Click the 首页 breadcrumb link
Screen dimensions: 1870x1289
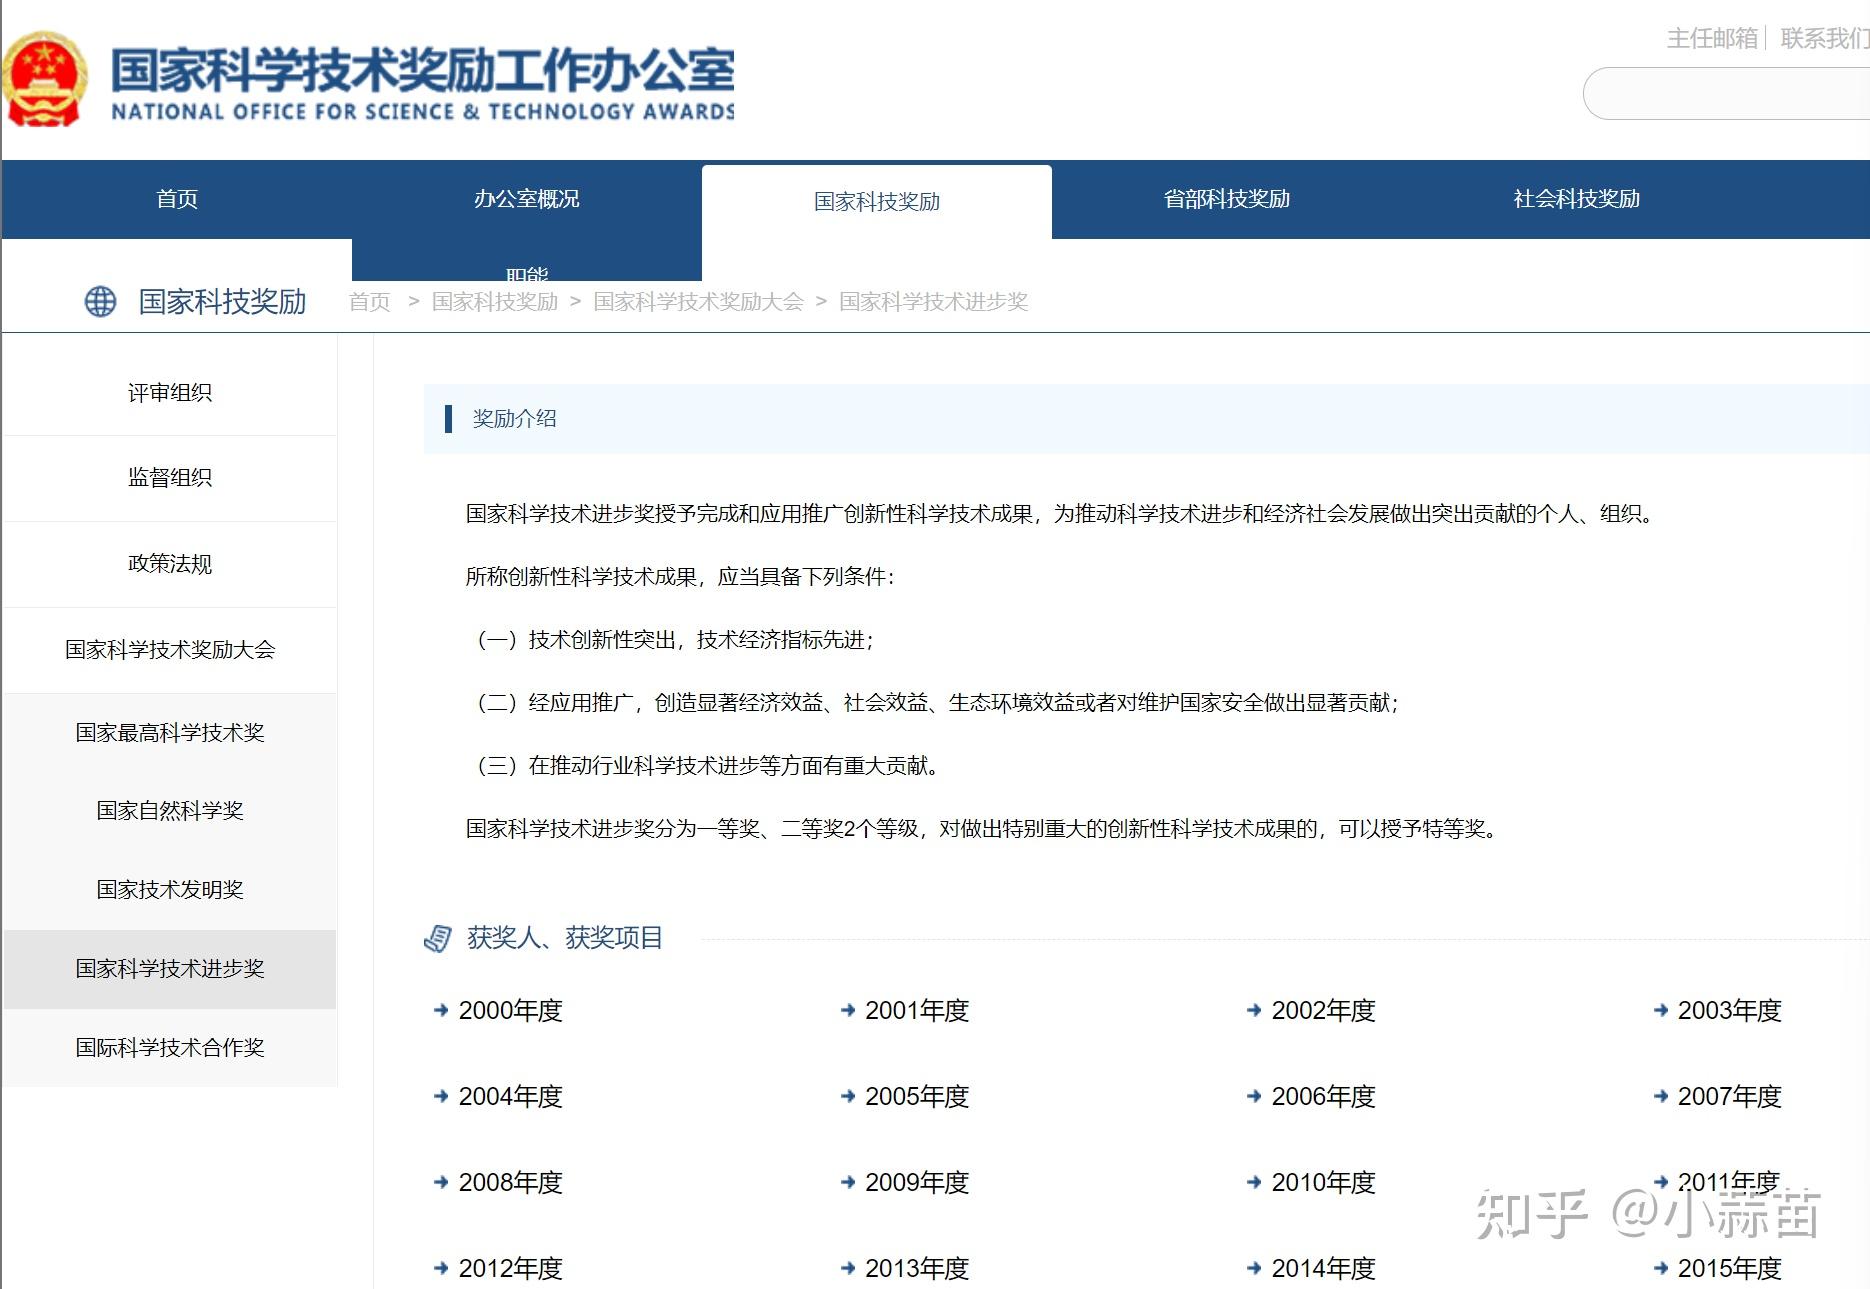pyautogui.click(x=368, y=301)
